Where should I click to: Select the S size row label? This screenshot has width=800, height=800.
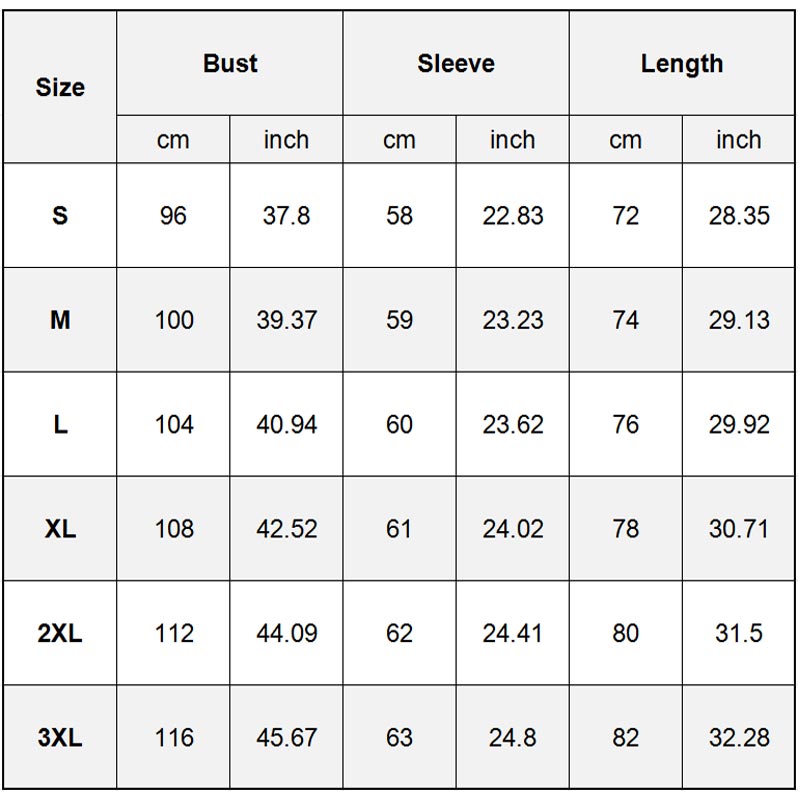(60, 215)
